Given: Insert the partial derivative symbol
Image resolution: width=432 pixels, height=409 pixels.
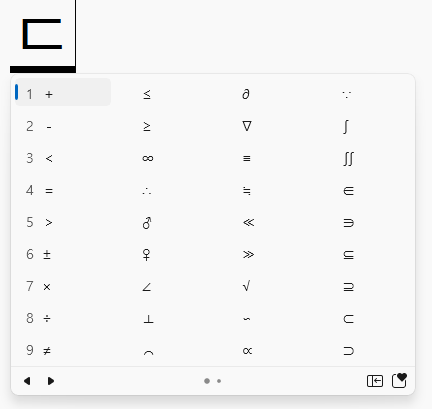Looking at the screenshot, I should 246,94.
